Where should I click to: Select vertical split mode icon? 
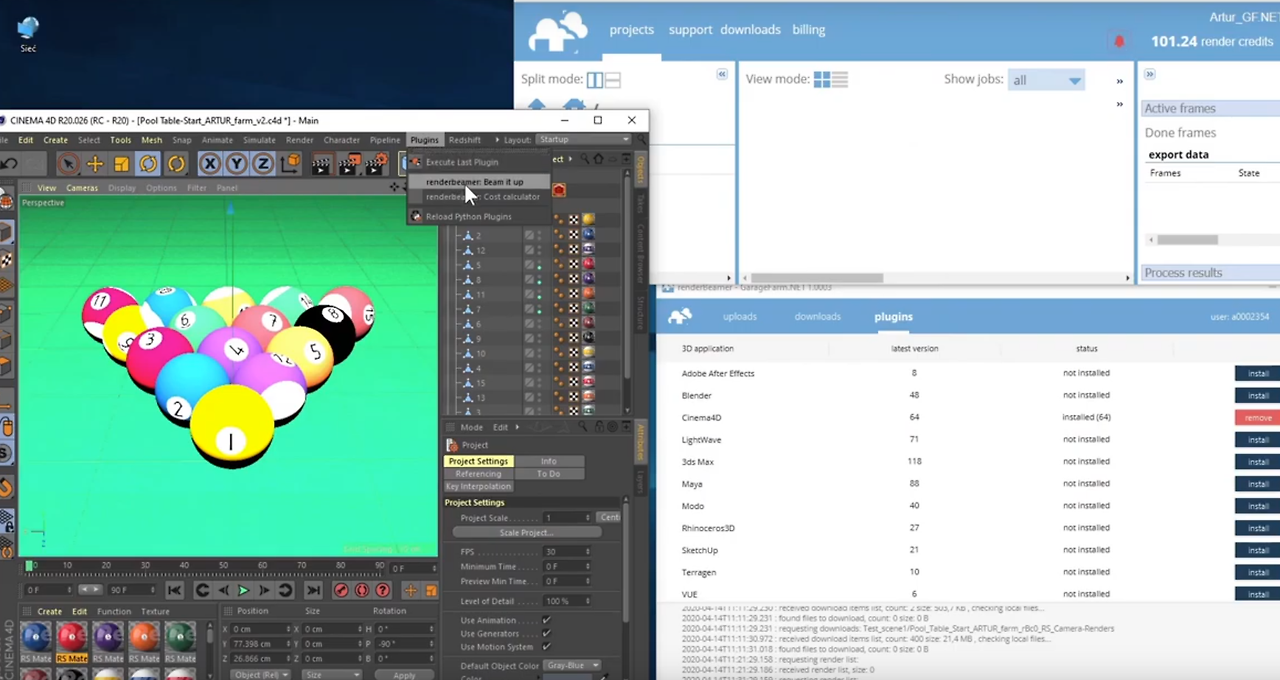595,80
